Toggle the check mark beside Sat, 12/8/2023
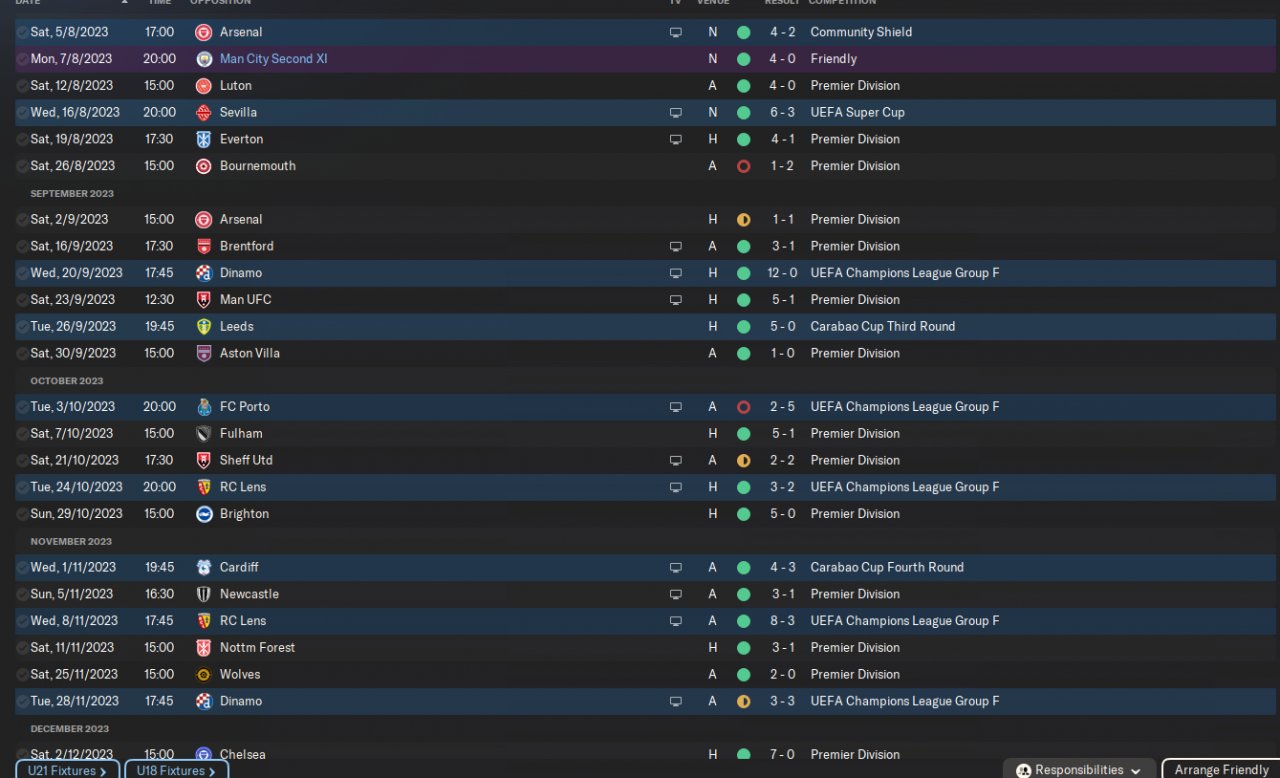 click(x=22, y=86)
